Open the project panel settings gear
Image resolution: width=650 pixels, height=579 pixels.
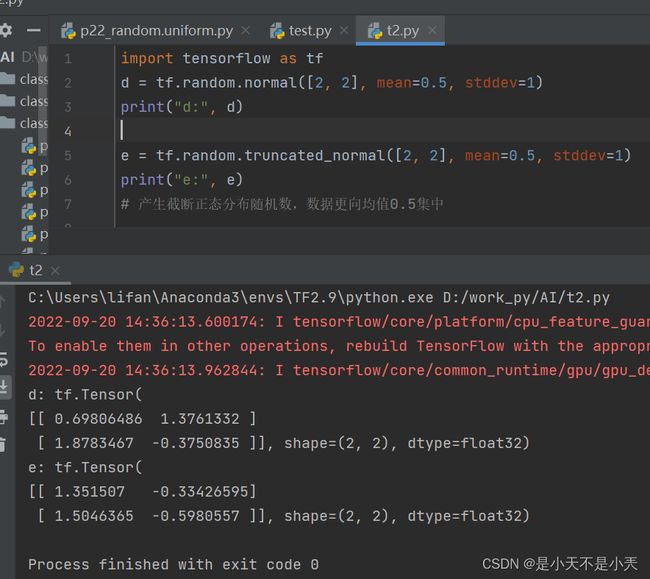pos(6,30)
